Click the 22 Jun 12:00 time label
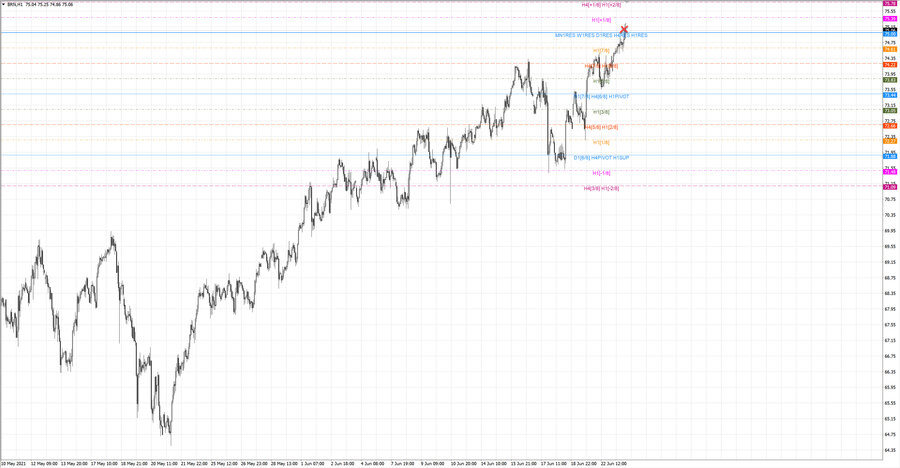Viewport: 900px width, 468px height. tap(614, 463)
